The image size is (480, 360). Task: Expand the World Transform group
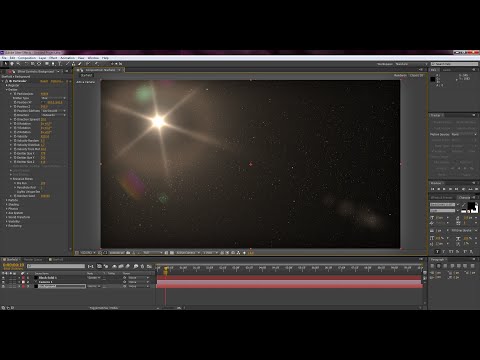(6, 217)
